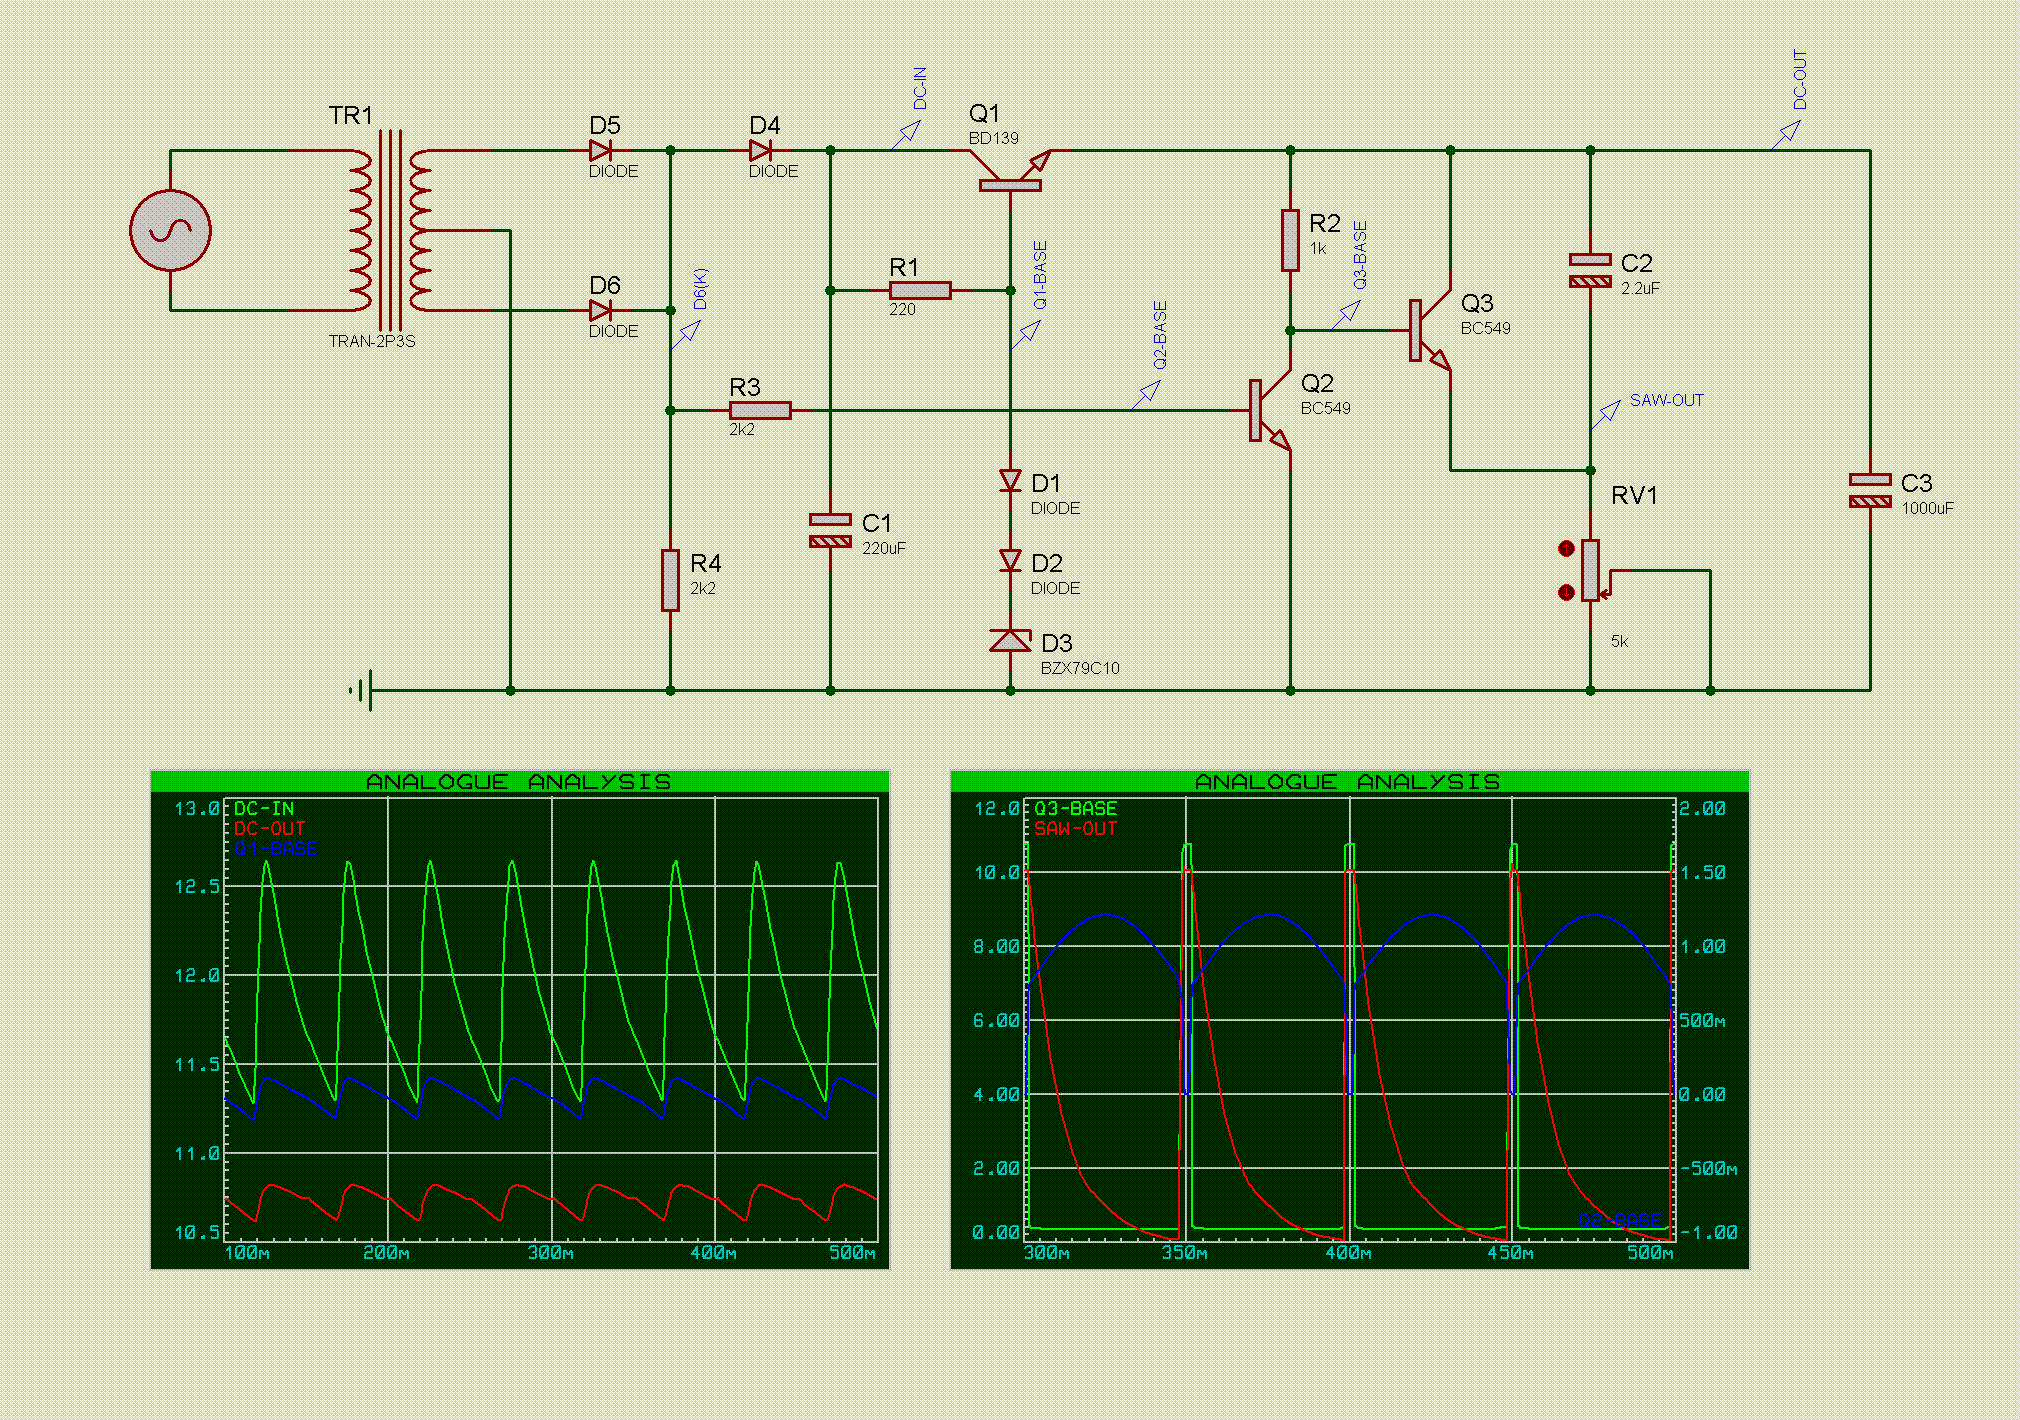Viewport: 2020px width, 1420px height.
Task: Click transistor Q1 BD139 symbol
Action: click(x=1010, y=170)
